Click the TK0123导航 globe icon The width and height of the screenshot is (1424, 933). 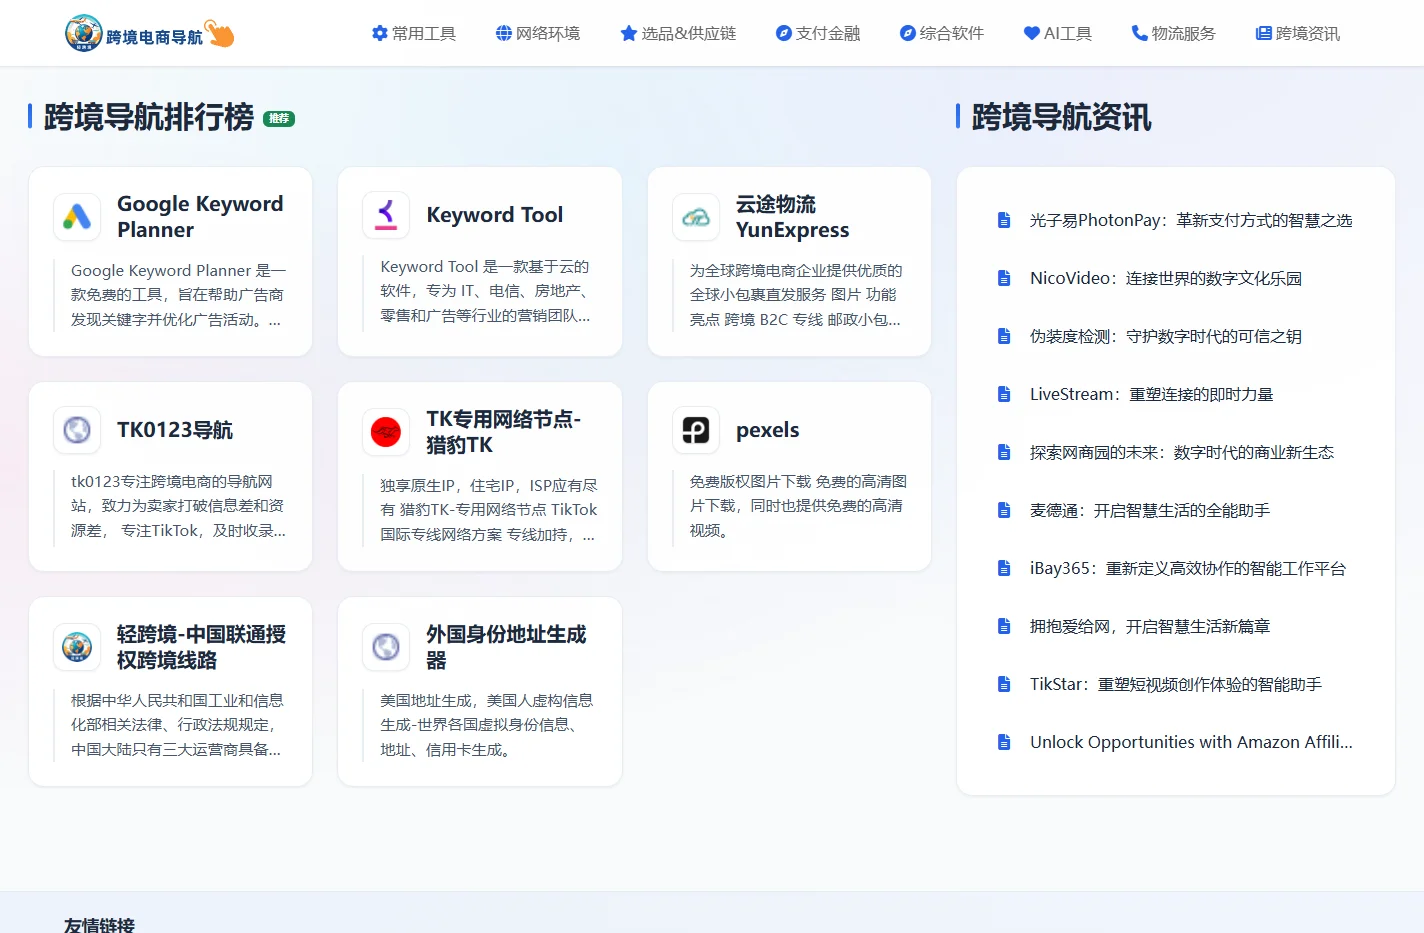pyautogui.click(x=77, y=430)
